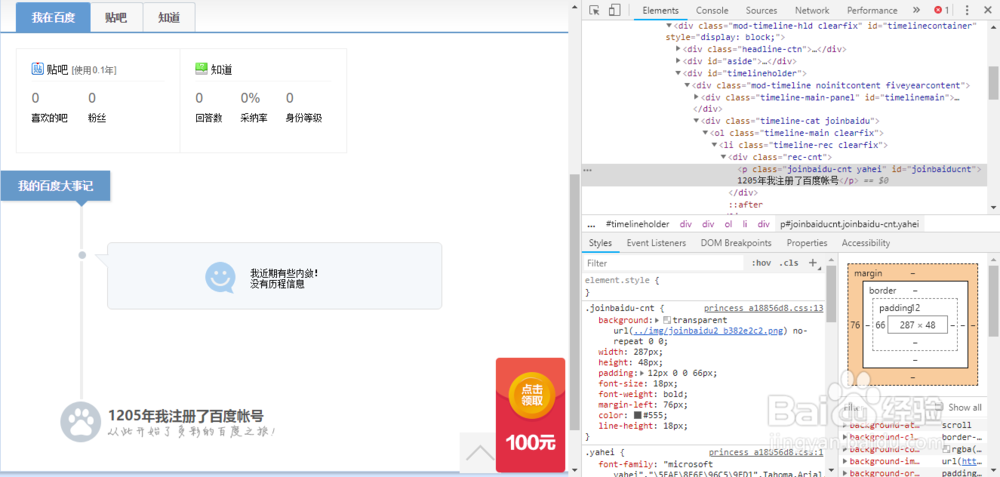This screenshot has height=477, width=1000.
Task: Click the gray paw print icon
Action: tap(81, 422)
